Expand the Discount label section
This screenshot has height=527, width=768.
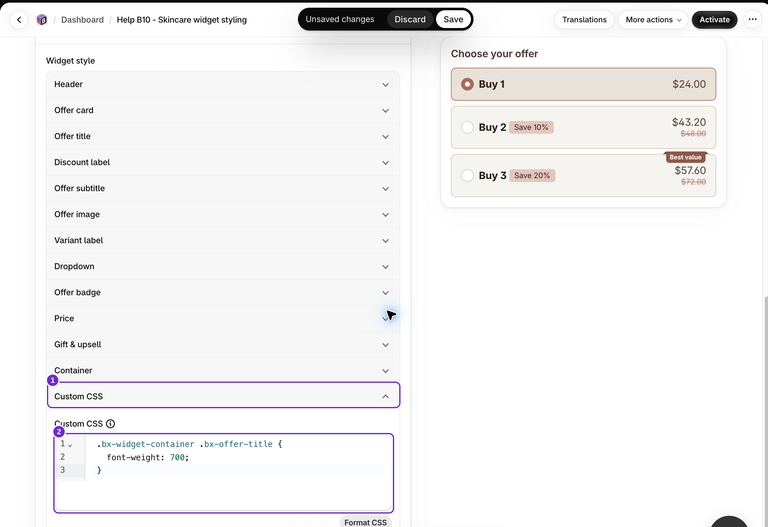coord(223,162)
